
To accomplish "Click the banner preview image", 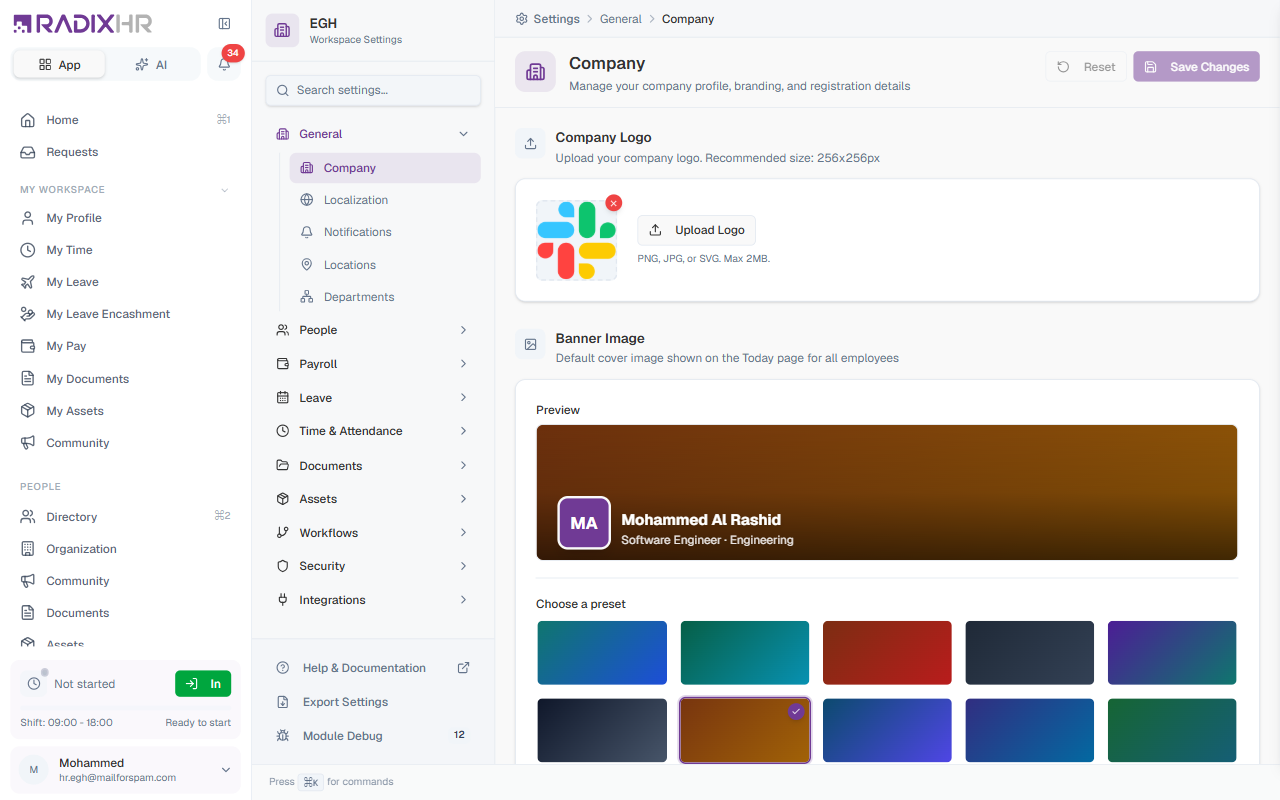I will coord(887,492).
